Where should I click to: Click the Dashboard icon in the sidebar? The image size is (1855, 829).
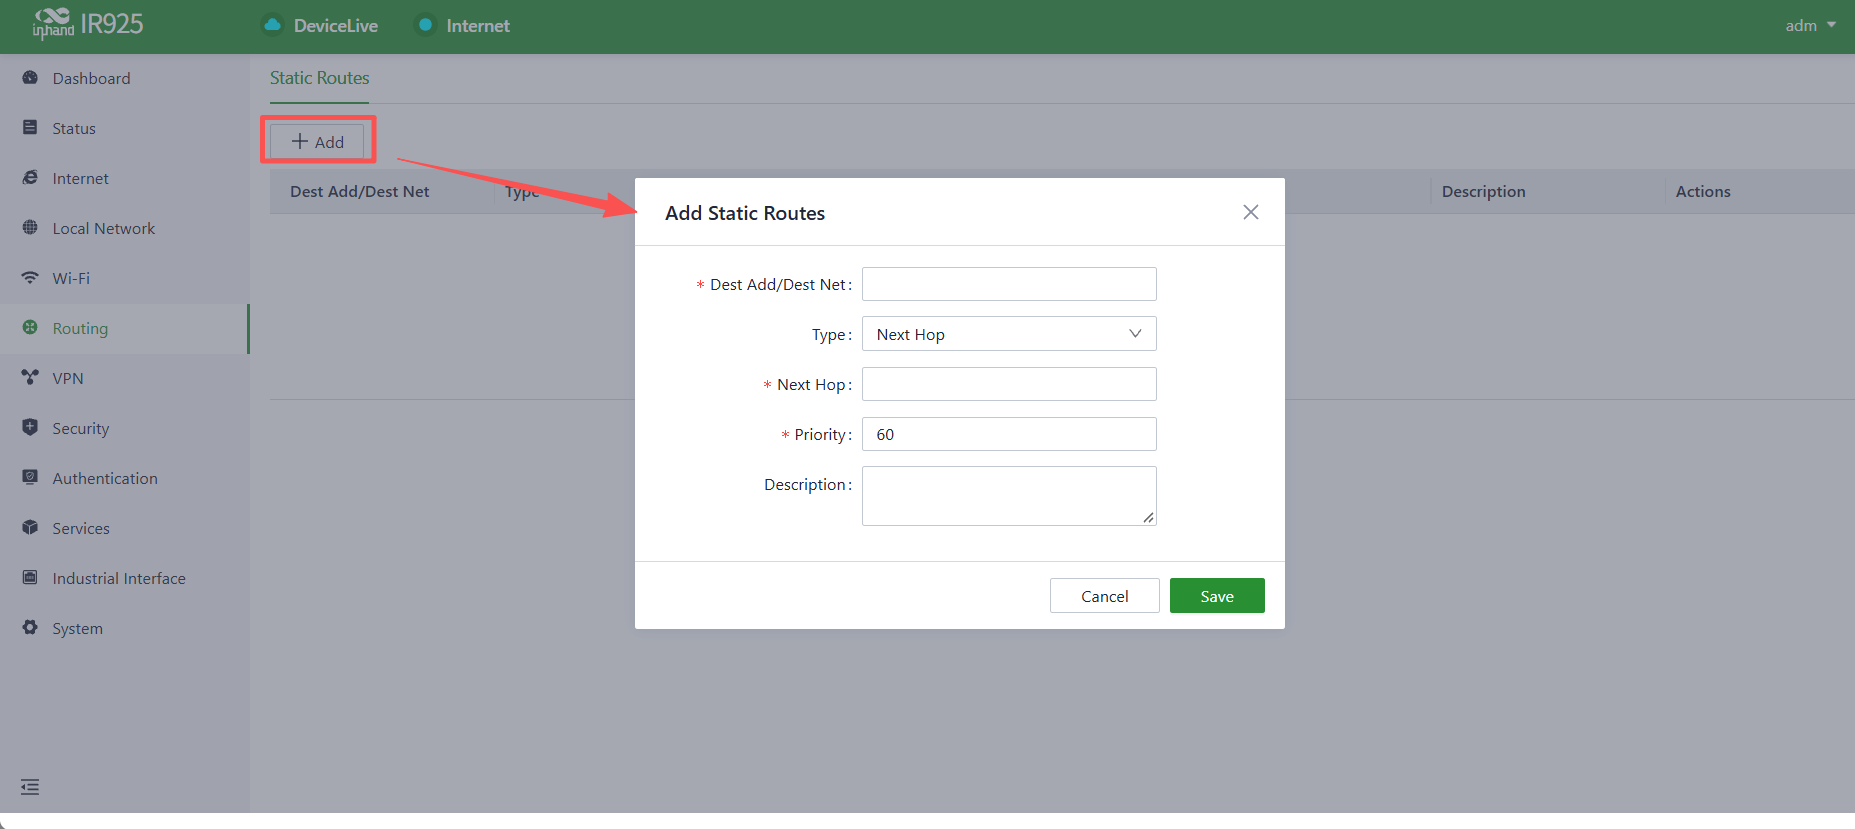click(x=30, y=78)
